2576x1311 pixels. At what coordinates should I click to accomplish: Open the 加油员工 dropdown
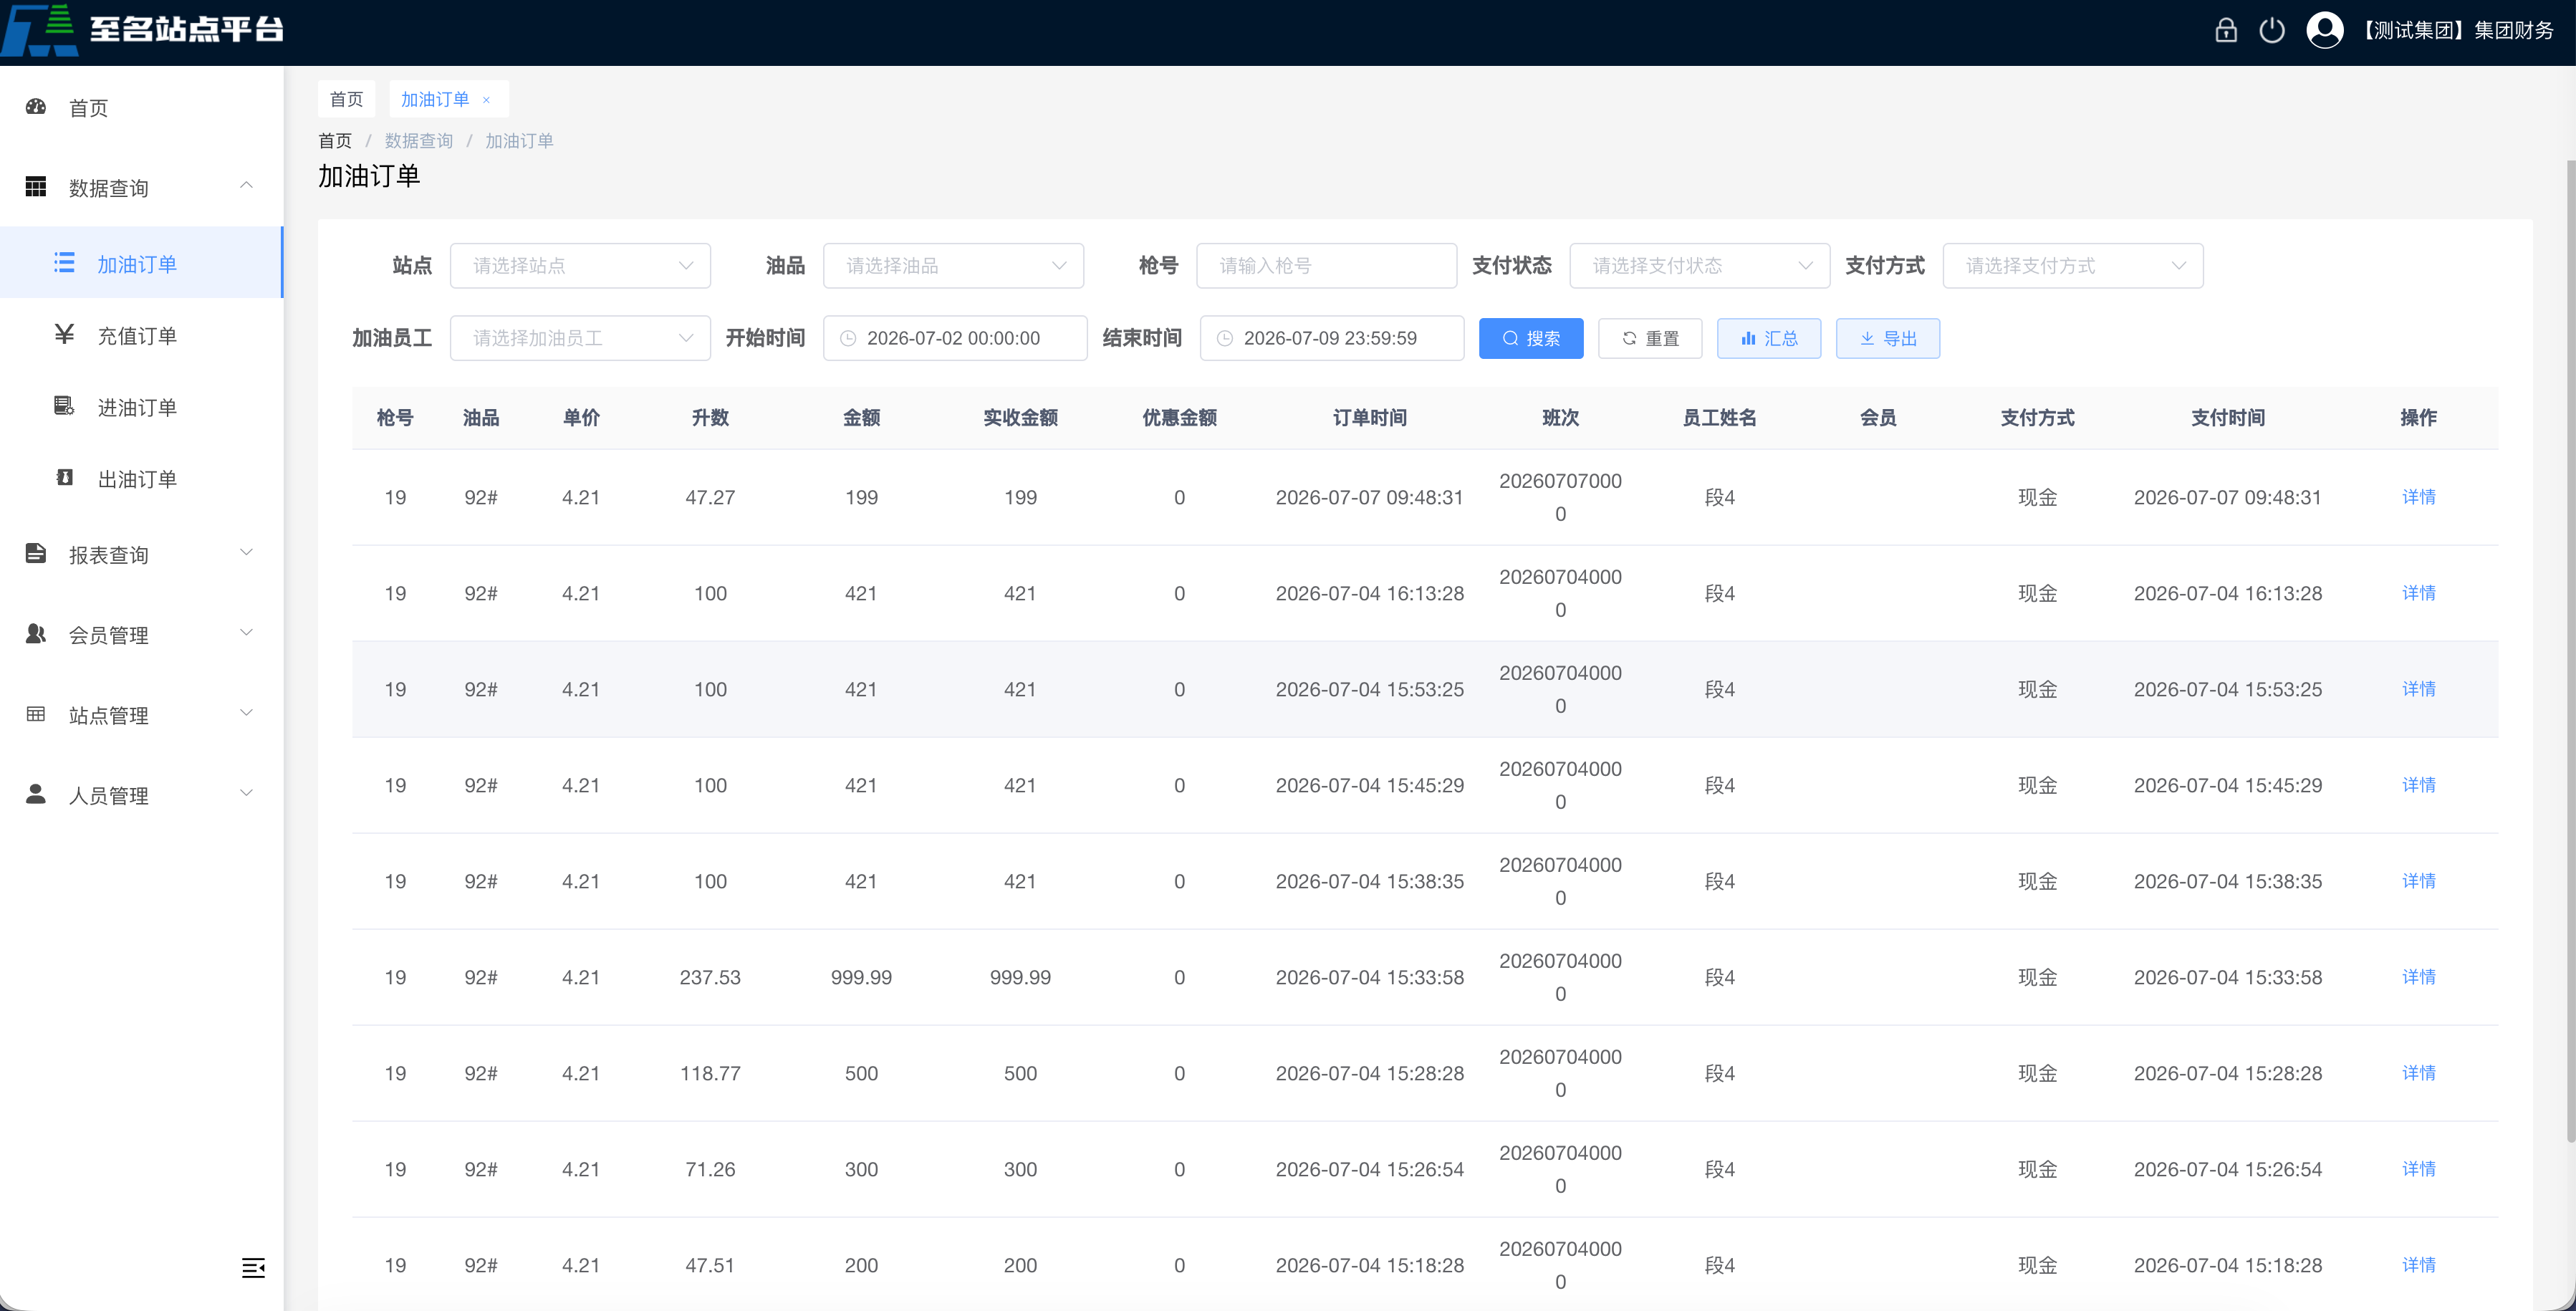click(x=580, y=338)
